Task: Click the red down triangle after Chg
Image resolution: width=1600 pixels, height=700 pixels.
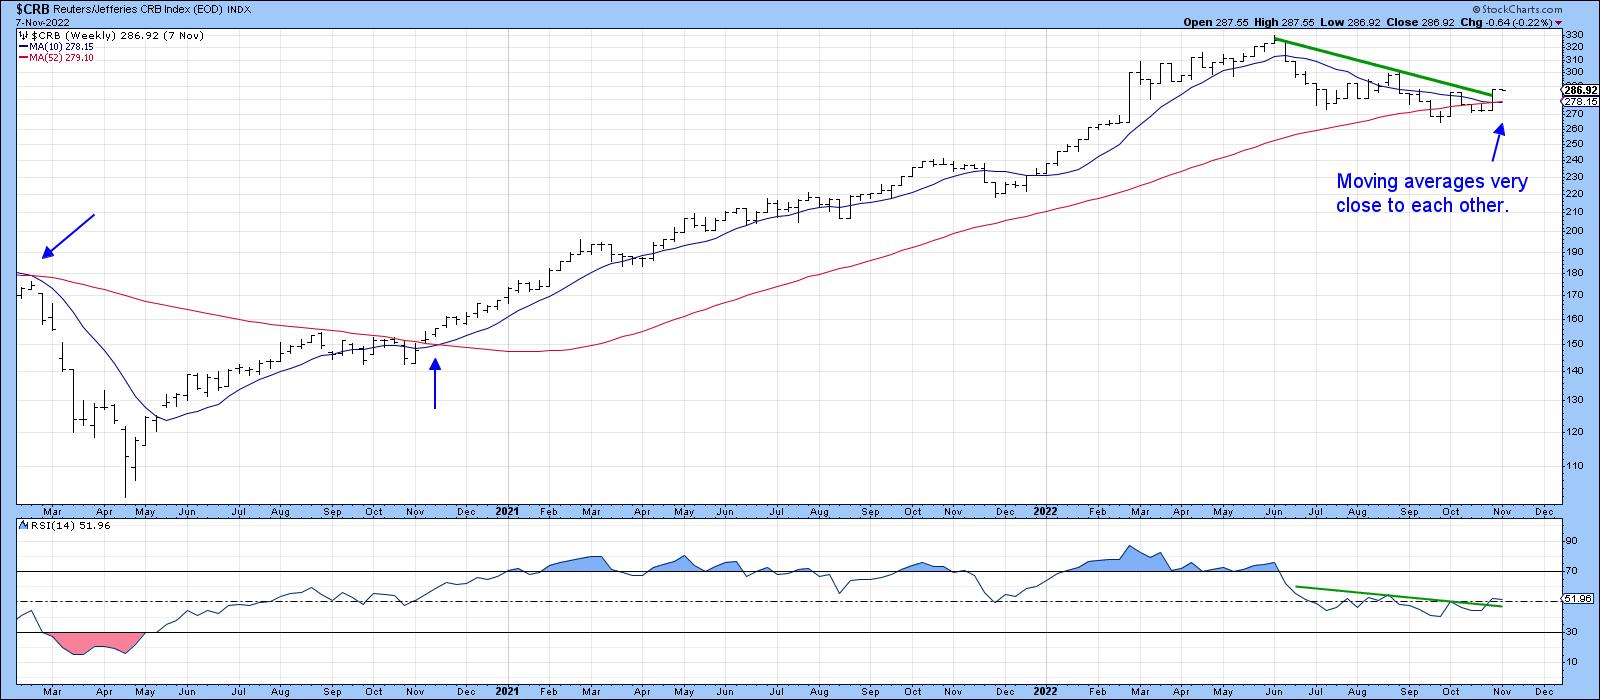Action: click(x=1559, y=21)
